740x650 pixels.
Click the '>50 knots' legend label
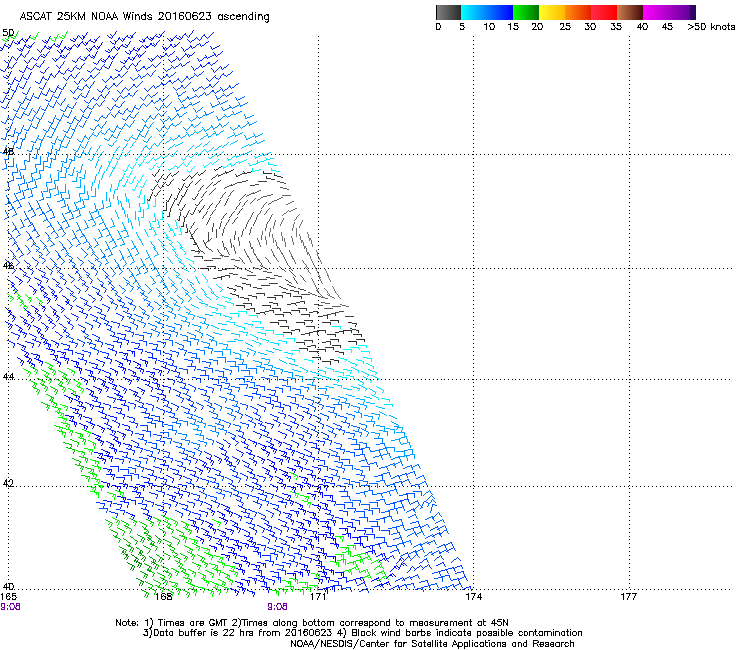click(711, 27)
